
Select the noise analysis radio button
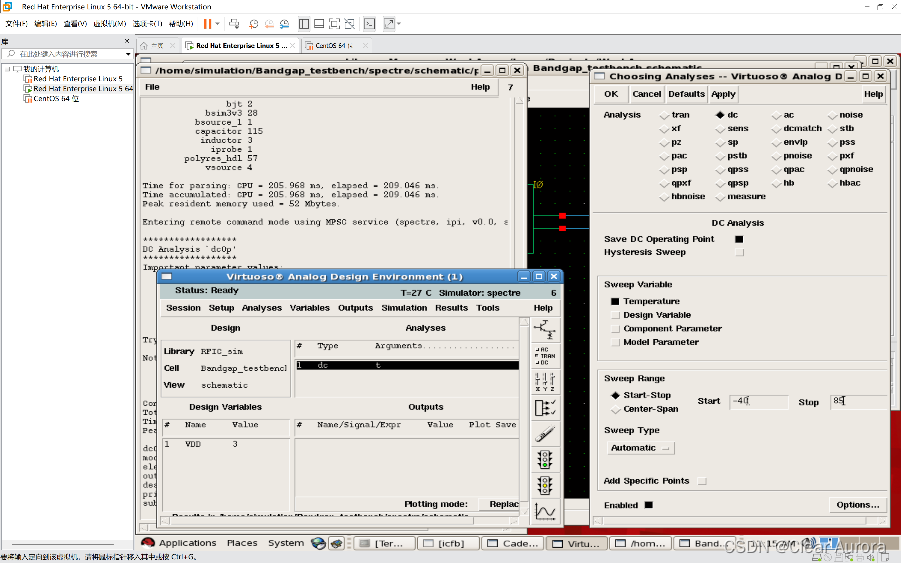pyautogui.click(x=832, y=115)
